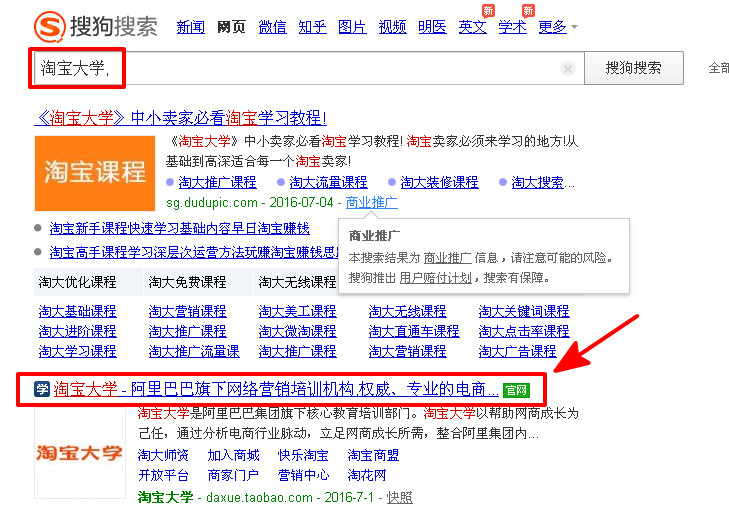Expand the 更多 dropdown arrow
The height and width of the screenshot is (514, 729).
[575, 27]
